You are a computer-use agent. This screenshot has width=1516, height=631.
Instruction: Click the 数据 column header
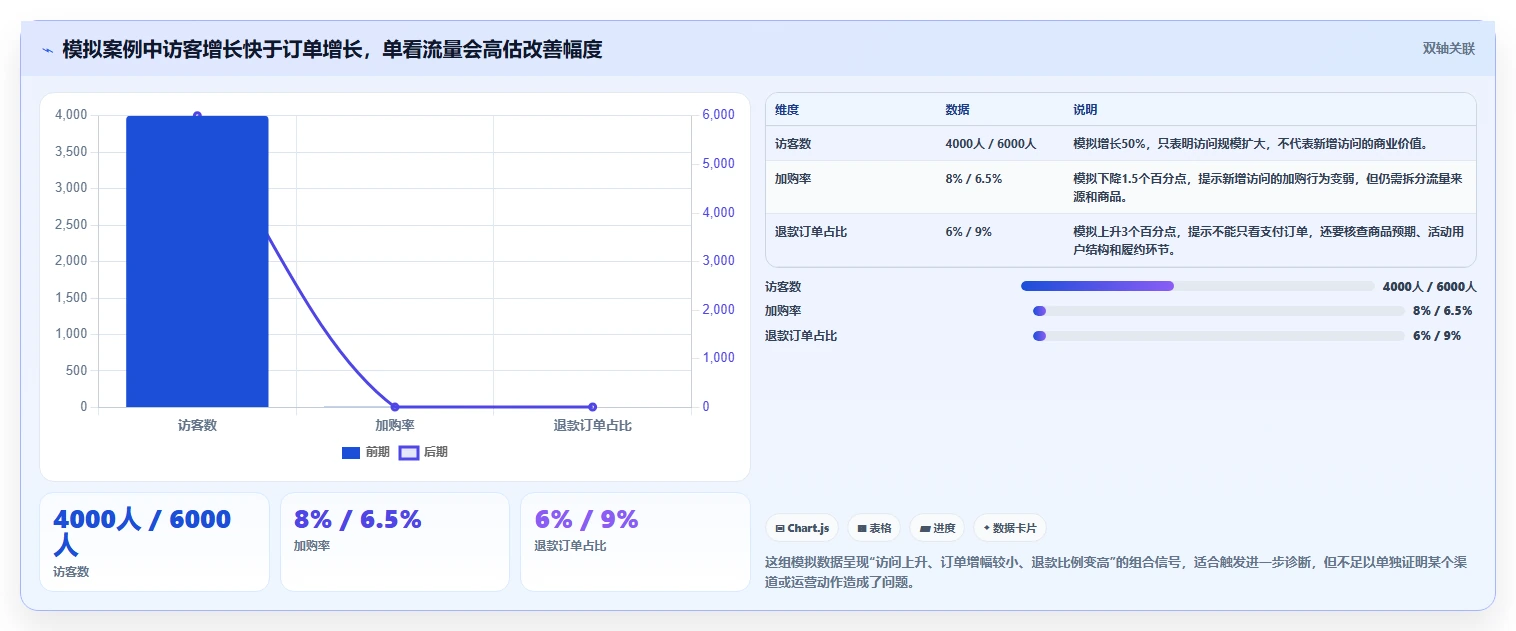click(x=957, y=110)
